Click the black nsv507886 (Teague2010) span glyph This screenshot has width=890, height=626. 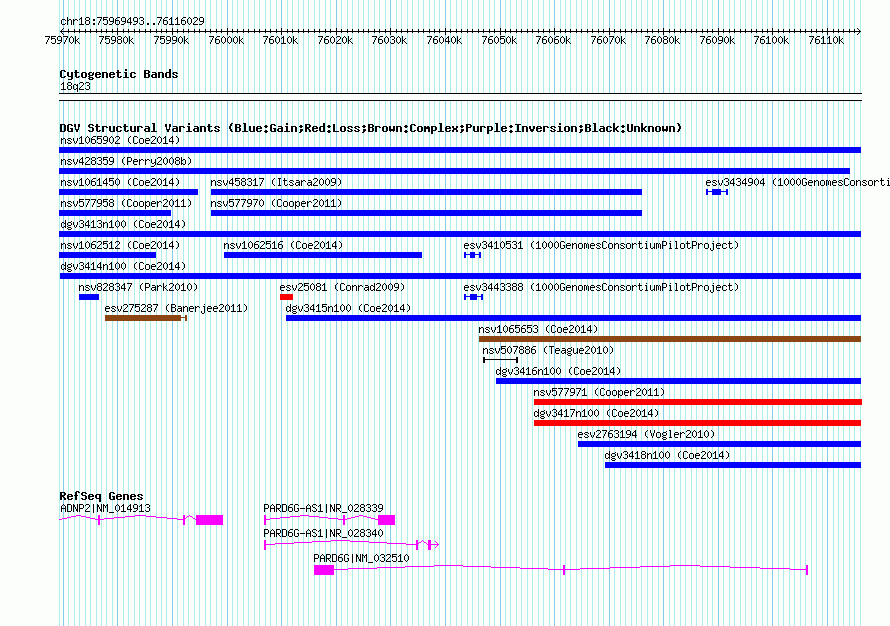(x=501, y=360)
